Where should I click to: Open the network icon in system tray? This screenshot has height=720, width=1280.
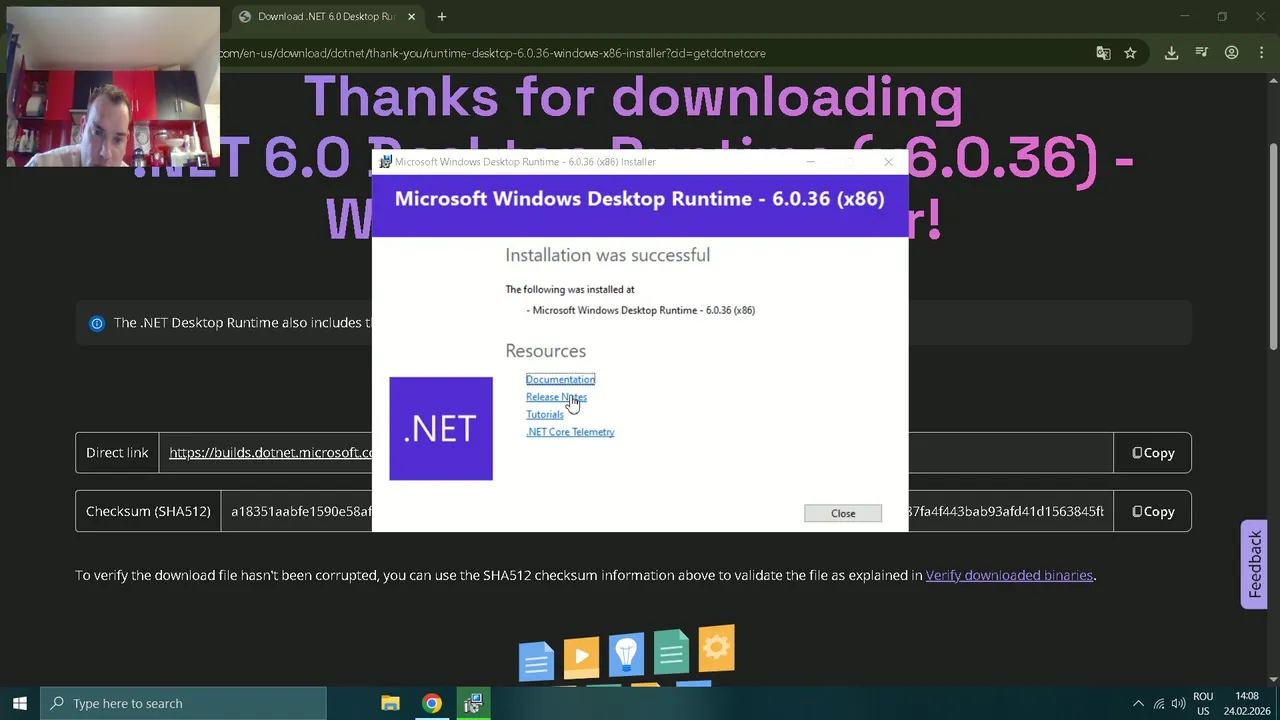1159,703
